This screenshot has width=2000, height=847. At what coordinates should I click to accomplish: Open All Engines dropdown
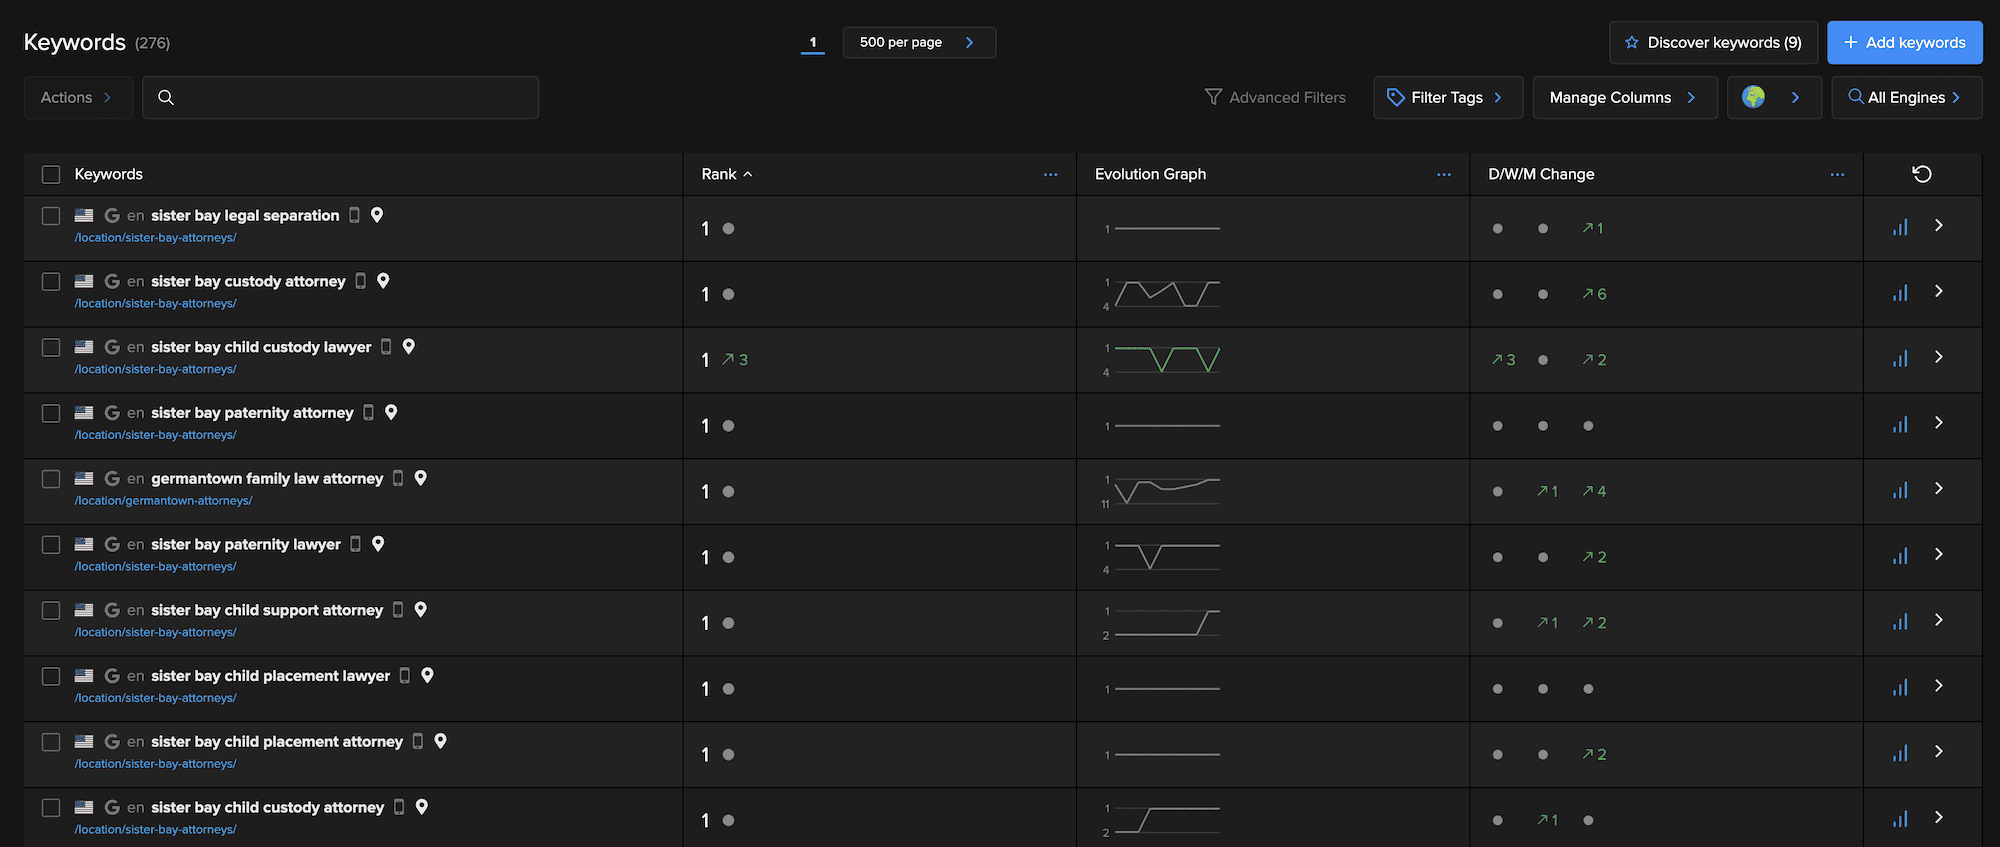1906,97
